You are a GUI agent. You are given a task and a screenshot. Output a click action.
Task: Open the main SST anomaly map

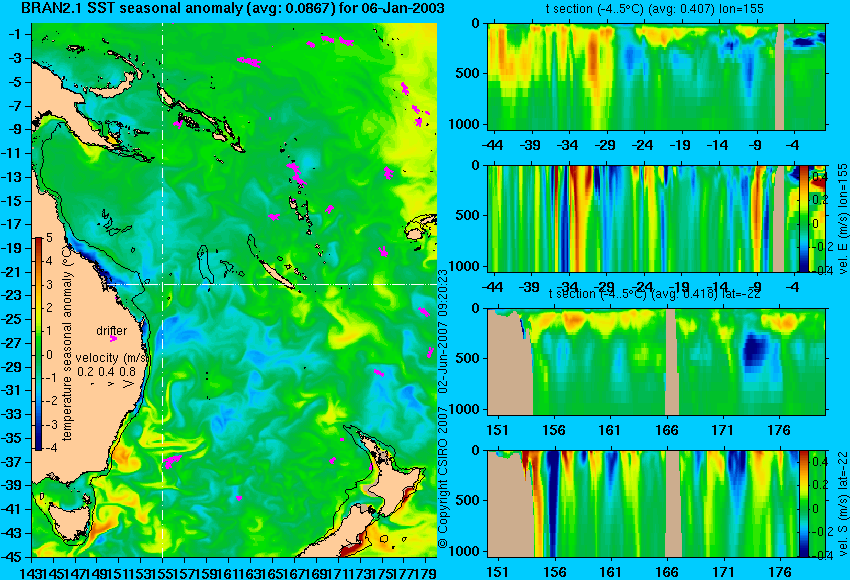(x=234, y=290)
